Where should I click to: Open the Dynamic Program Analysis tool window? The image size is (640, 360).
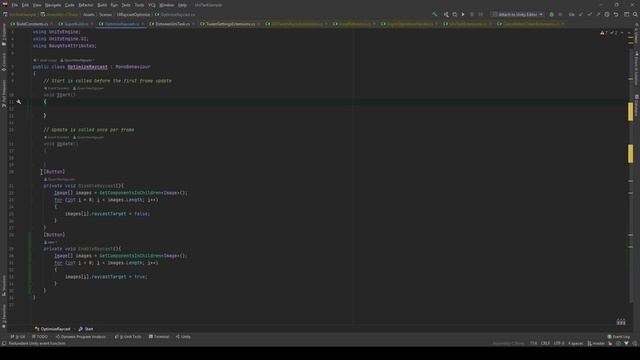pyautogui.click(x=81, y=337)
